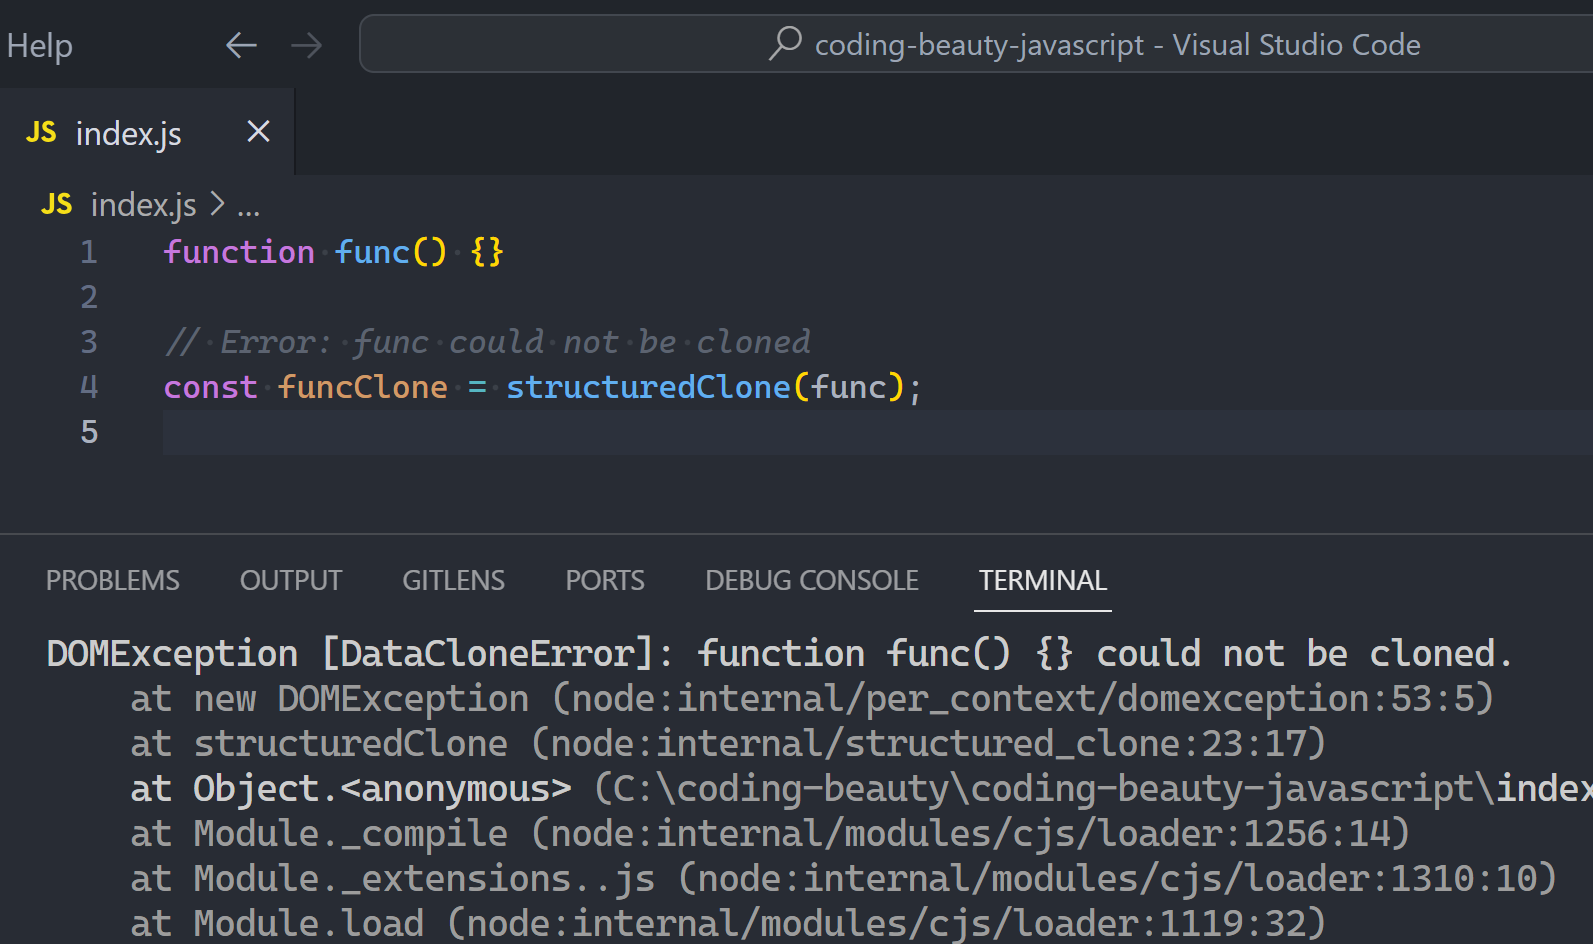The width and height of the screenshot is (1593, 944).
Task: Click the 'func' name on line 1
Action: 373,252
